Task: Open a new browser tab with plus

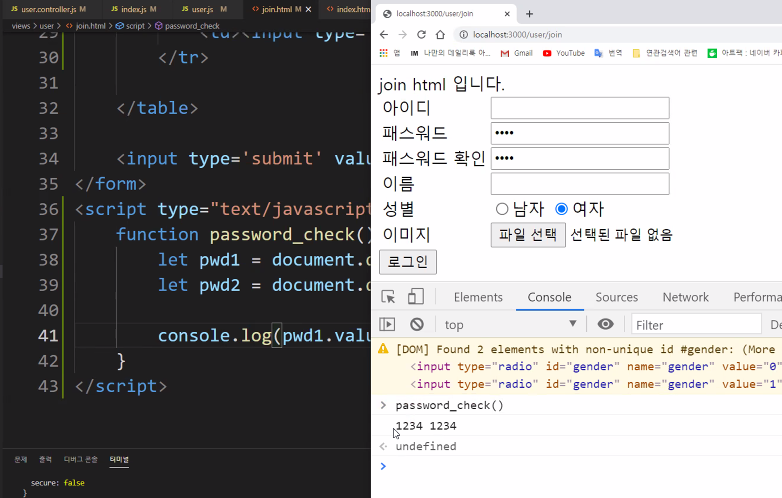Action: click(530, 14)
